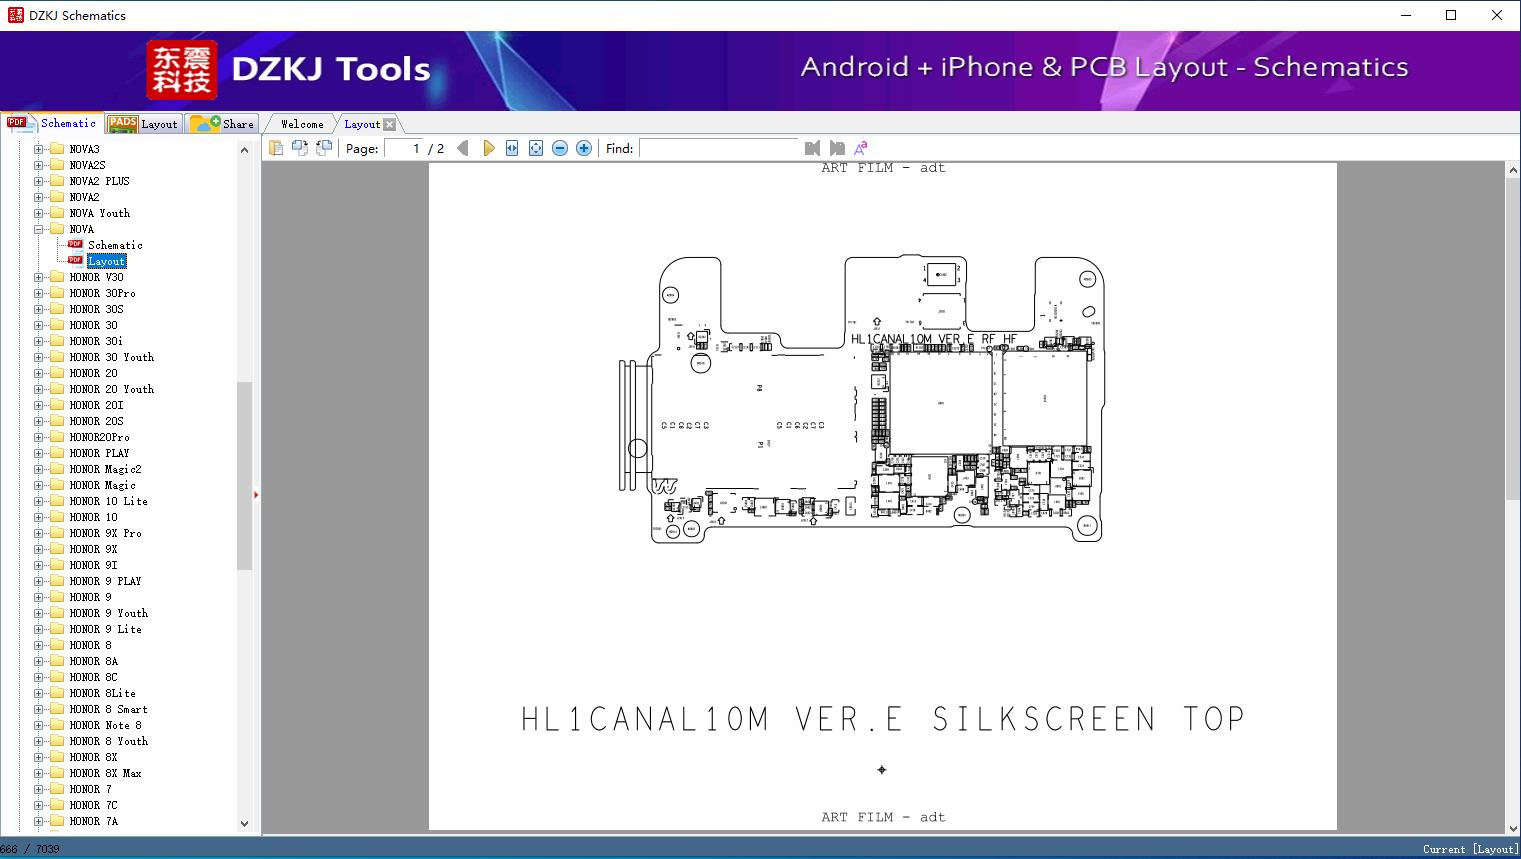Fit the page to width

(512, 148)
